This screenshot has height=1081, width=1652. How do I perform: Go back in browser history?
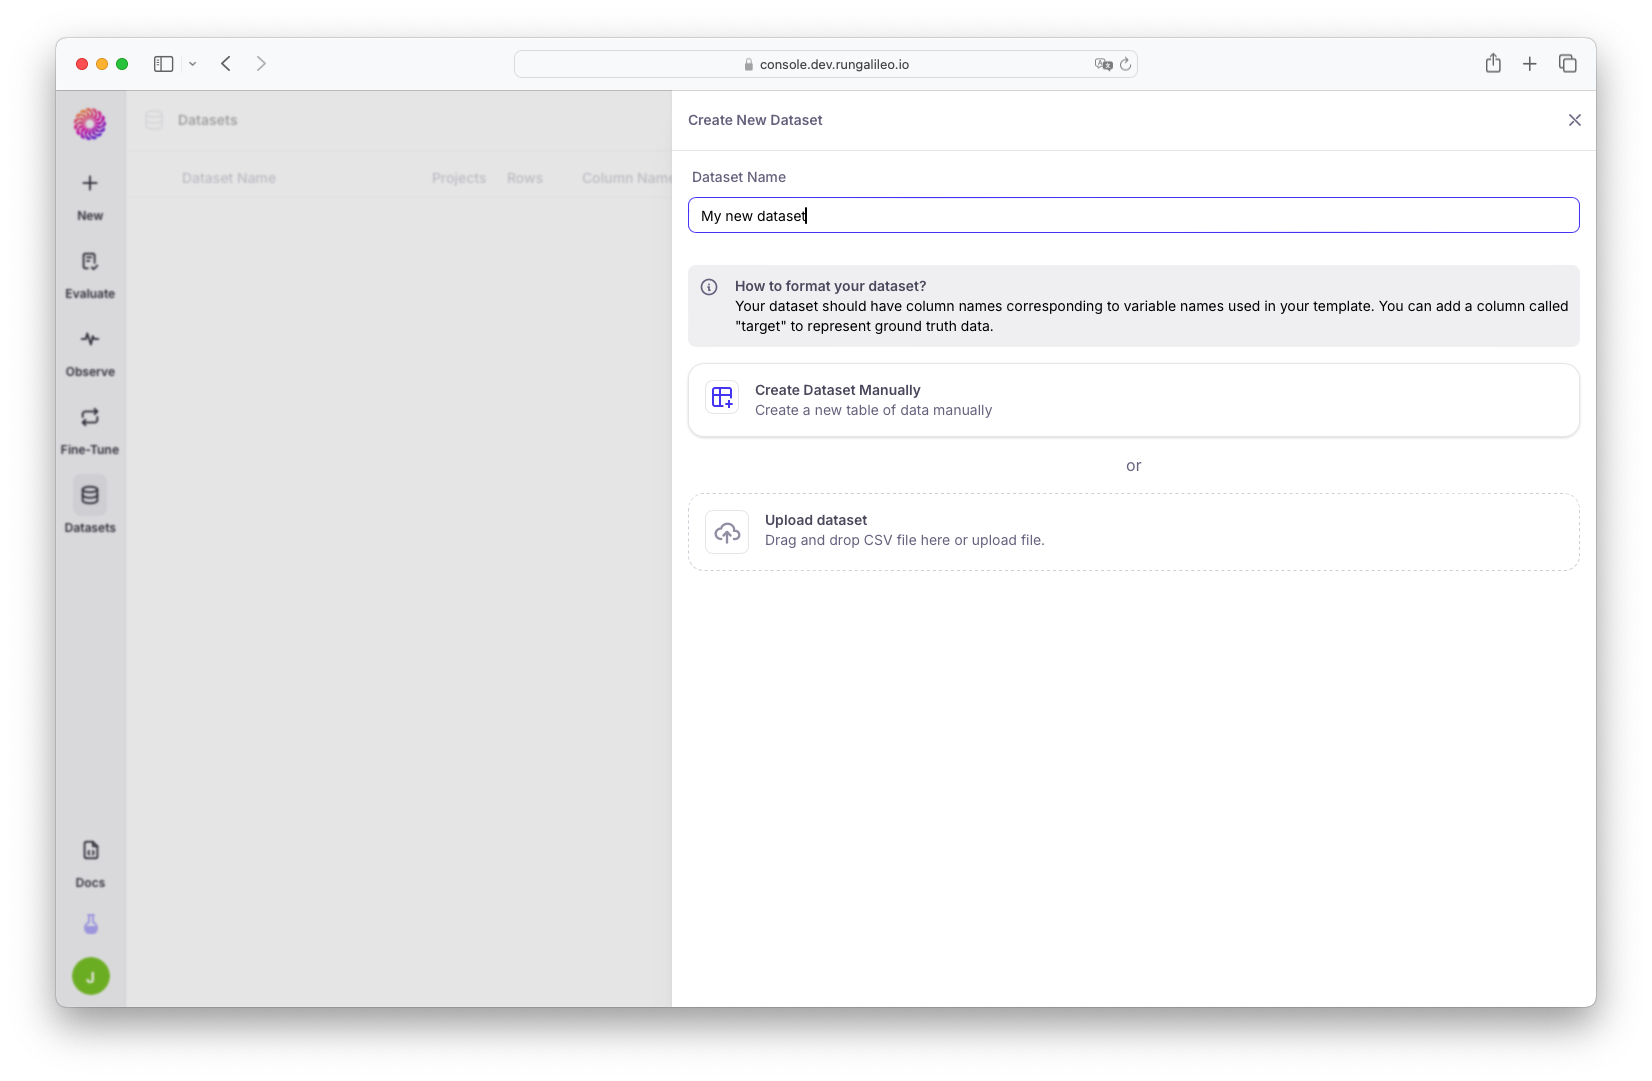(x=226, y=64)
